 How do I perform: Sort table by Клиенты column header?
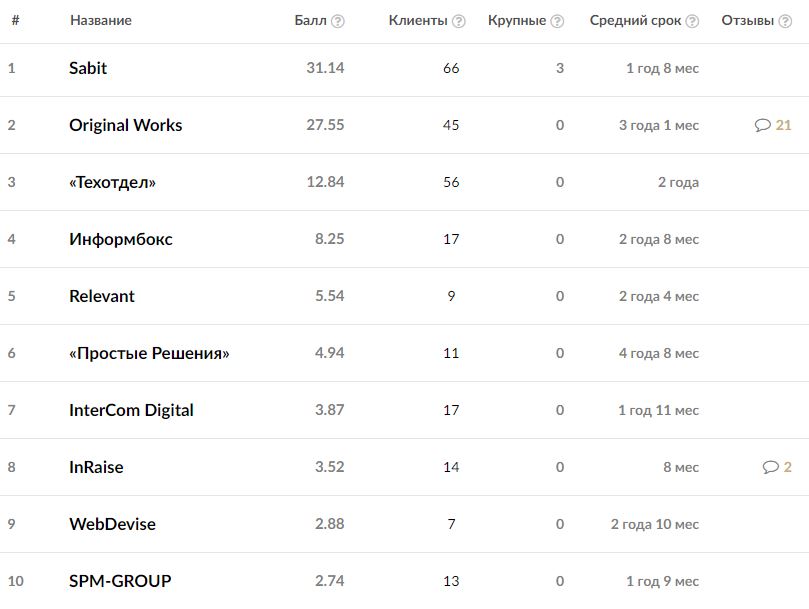point(418,20)
